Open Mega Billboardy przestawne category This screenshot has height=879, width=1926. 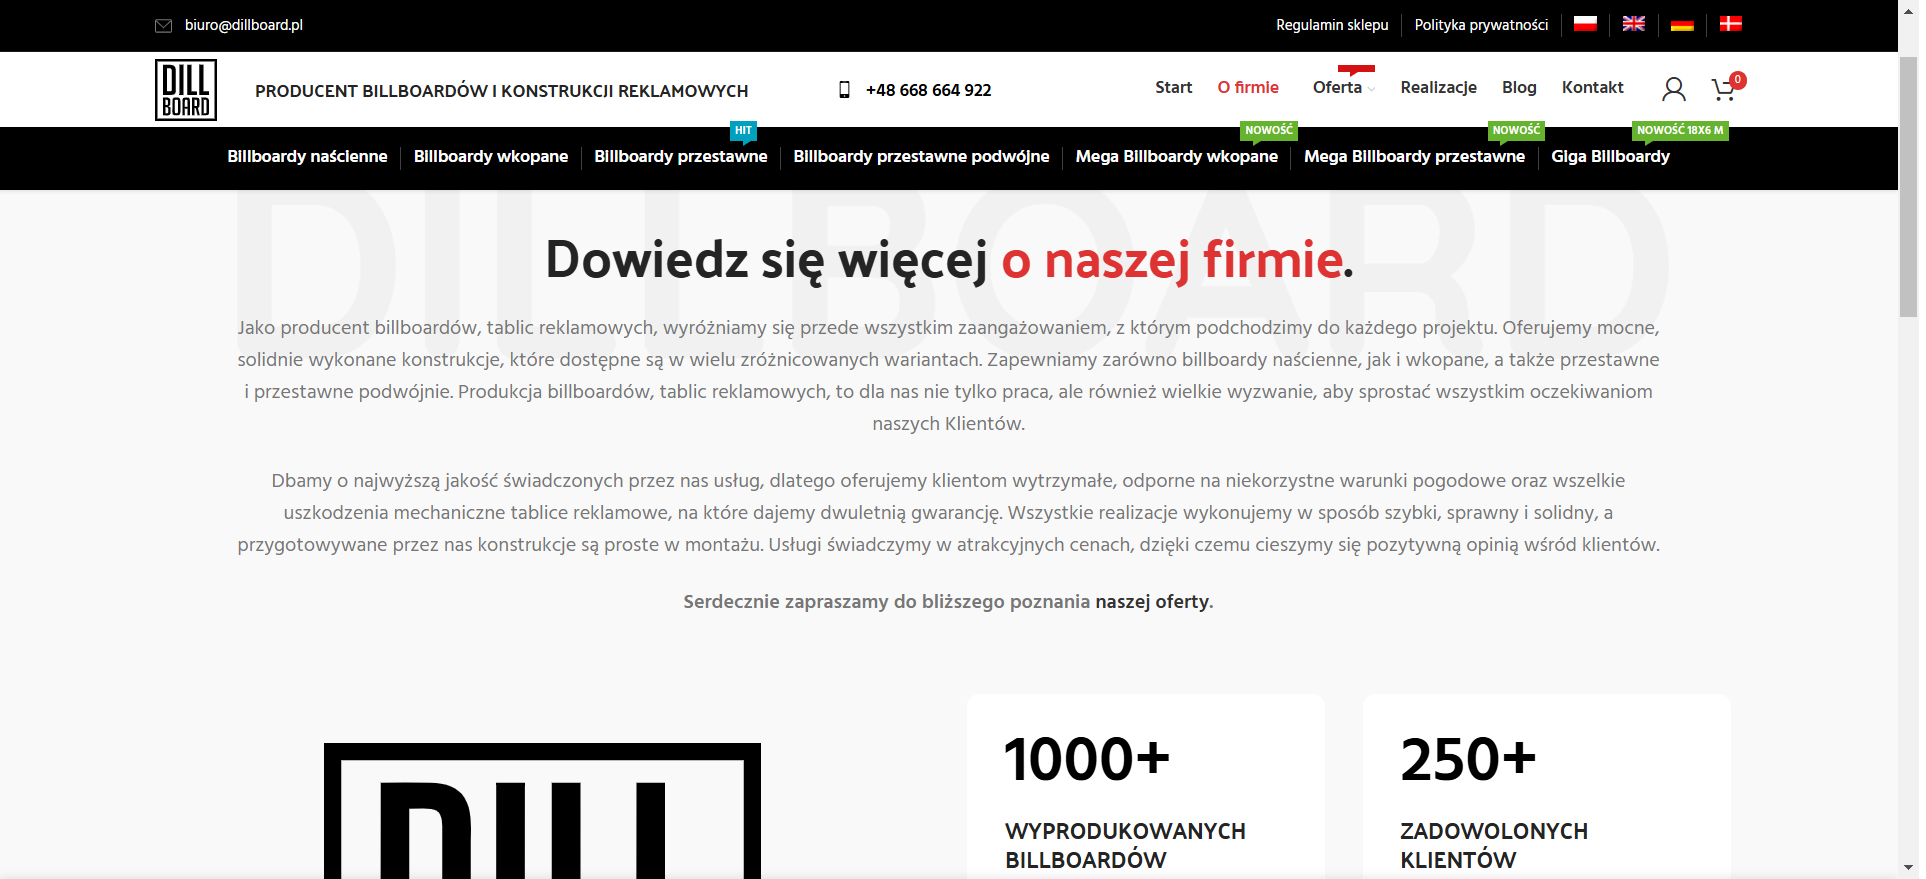click(1414, 157)
